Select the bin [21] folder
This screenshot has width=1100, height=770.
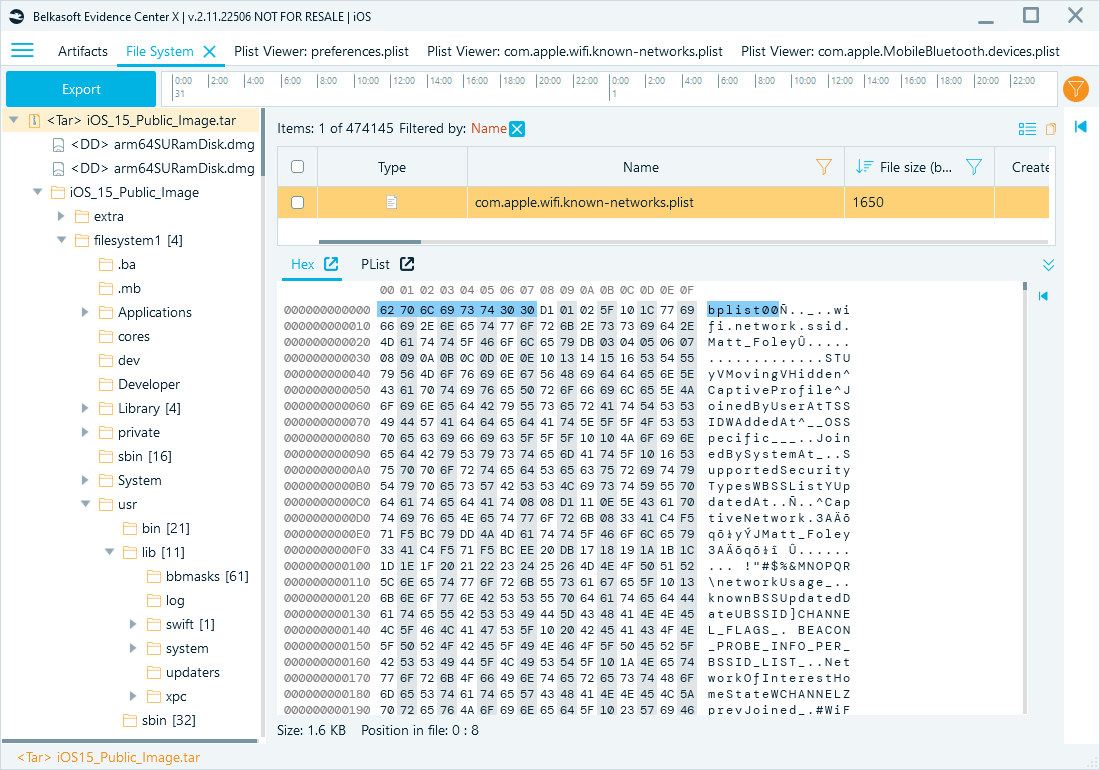pyautogui.click(x=156, y=528)
